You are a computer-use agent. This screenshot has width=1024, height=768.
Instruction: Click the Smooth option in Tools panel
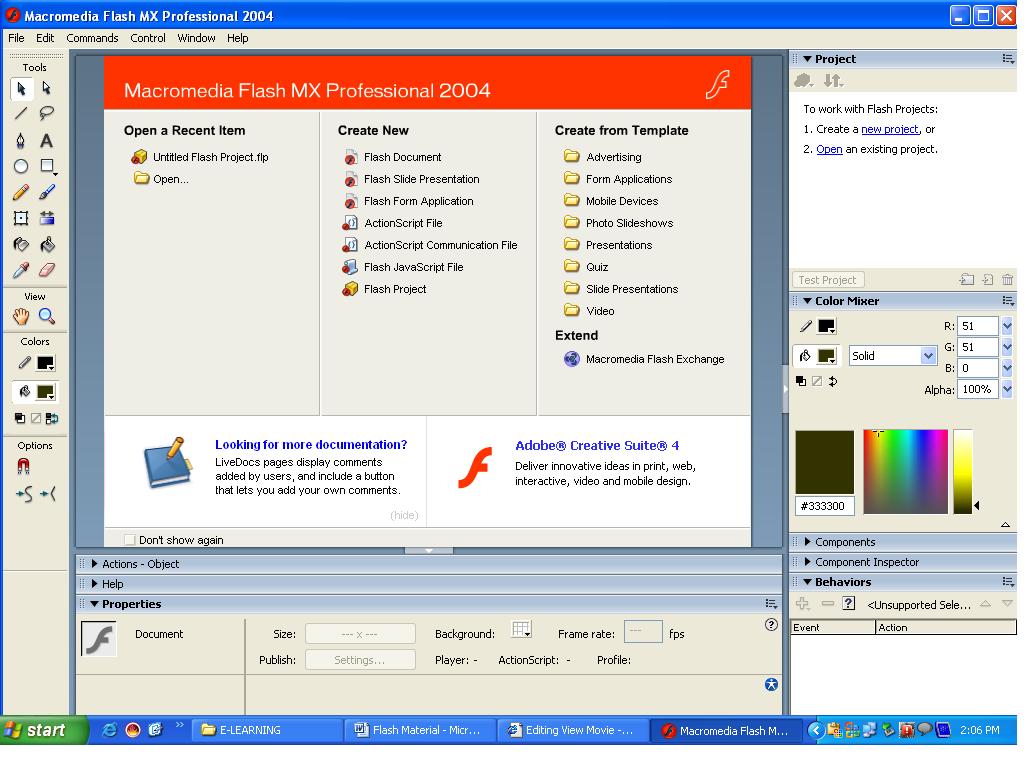click(24, 495)
